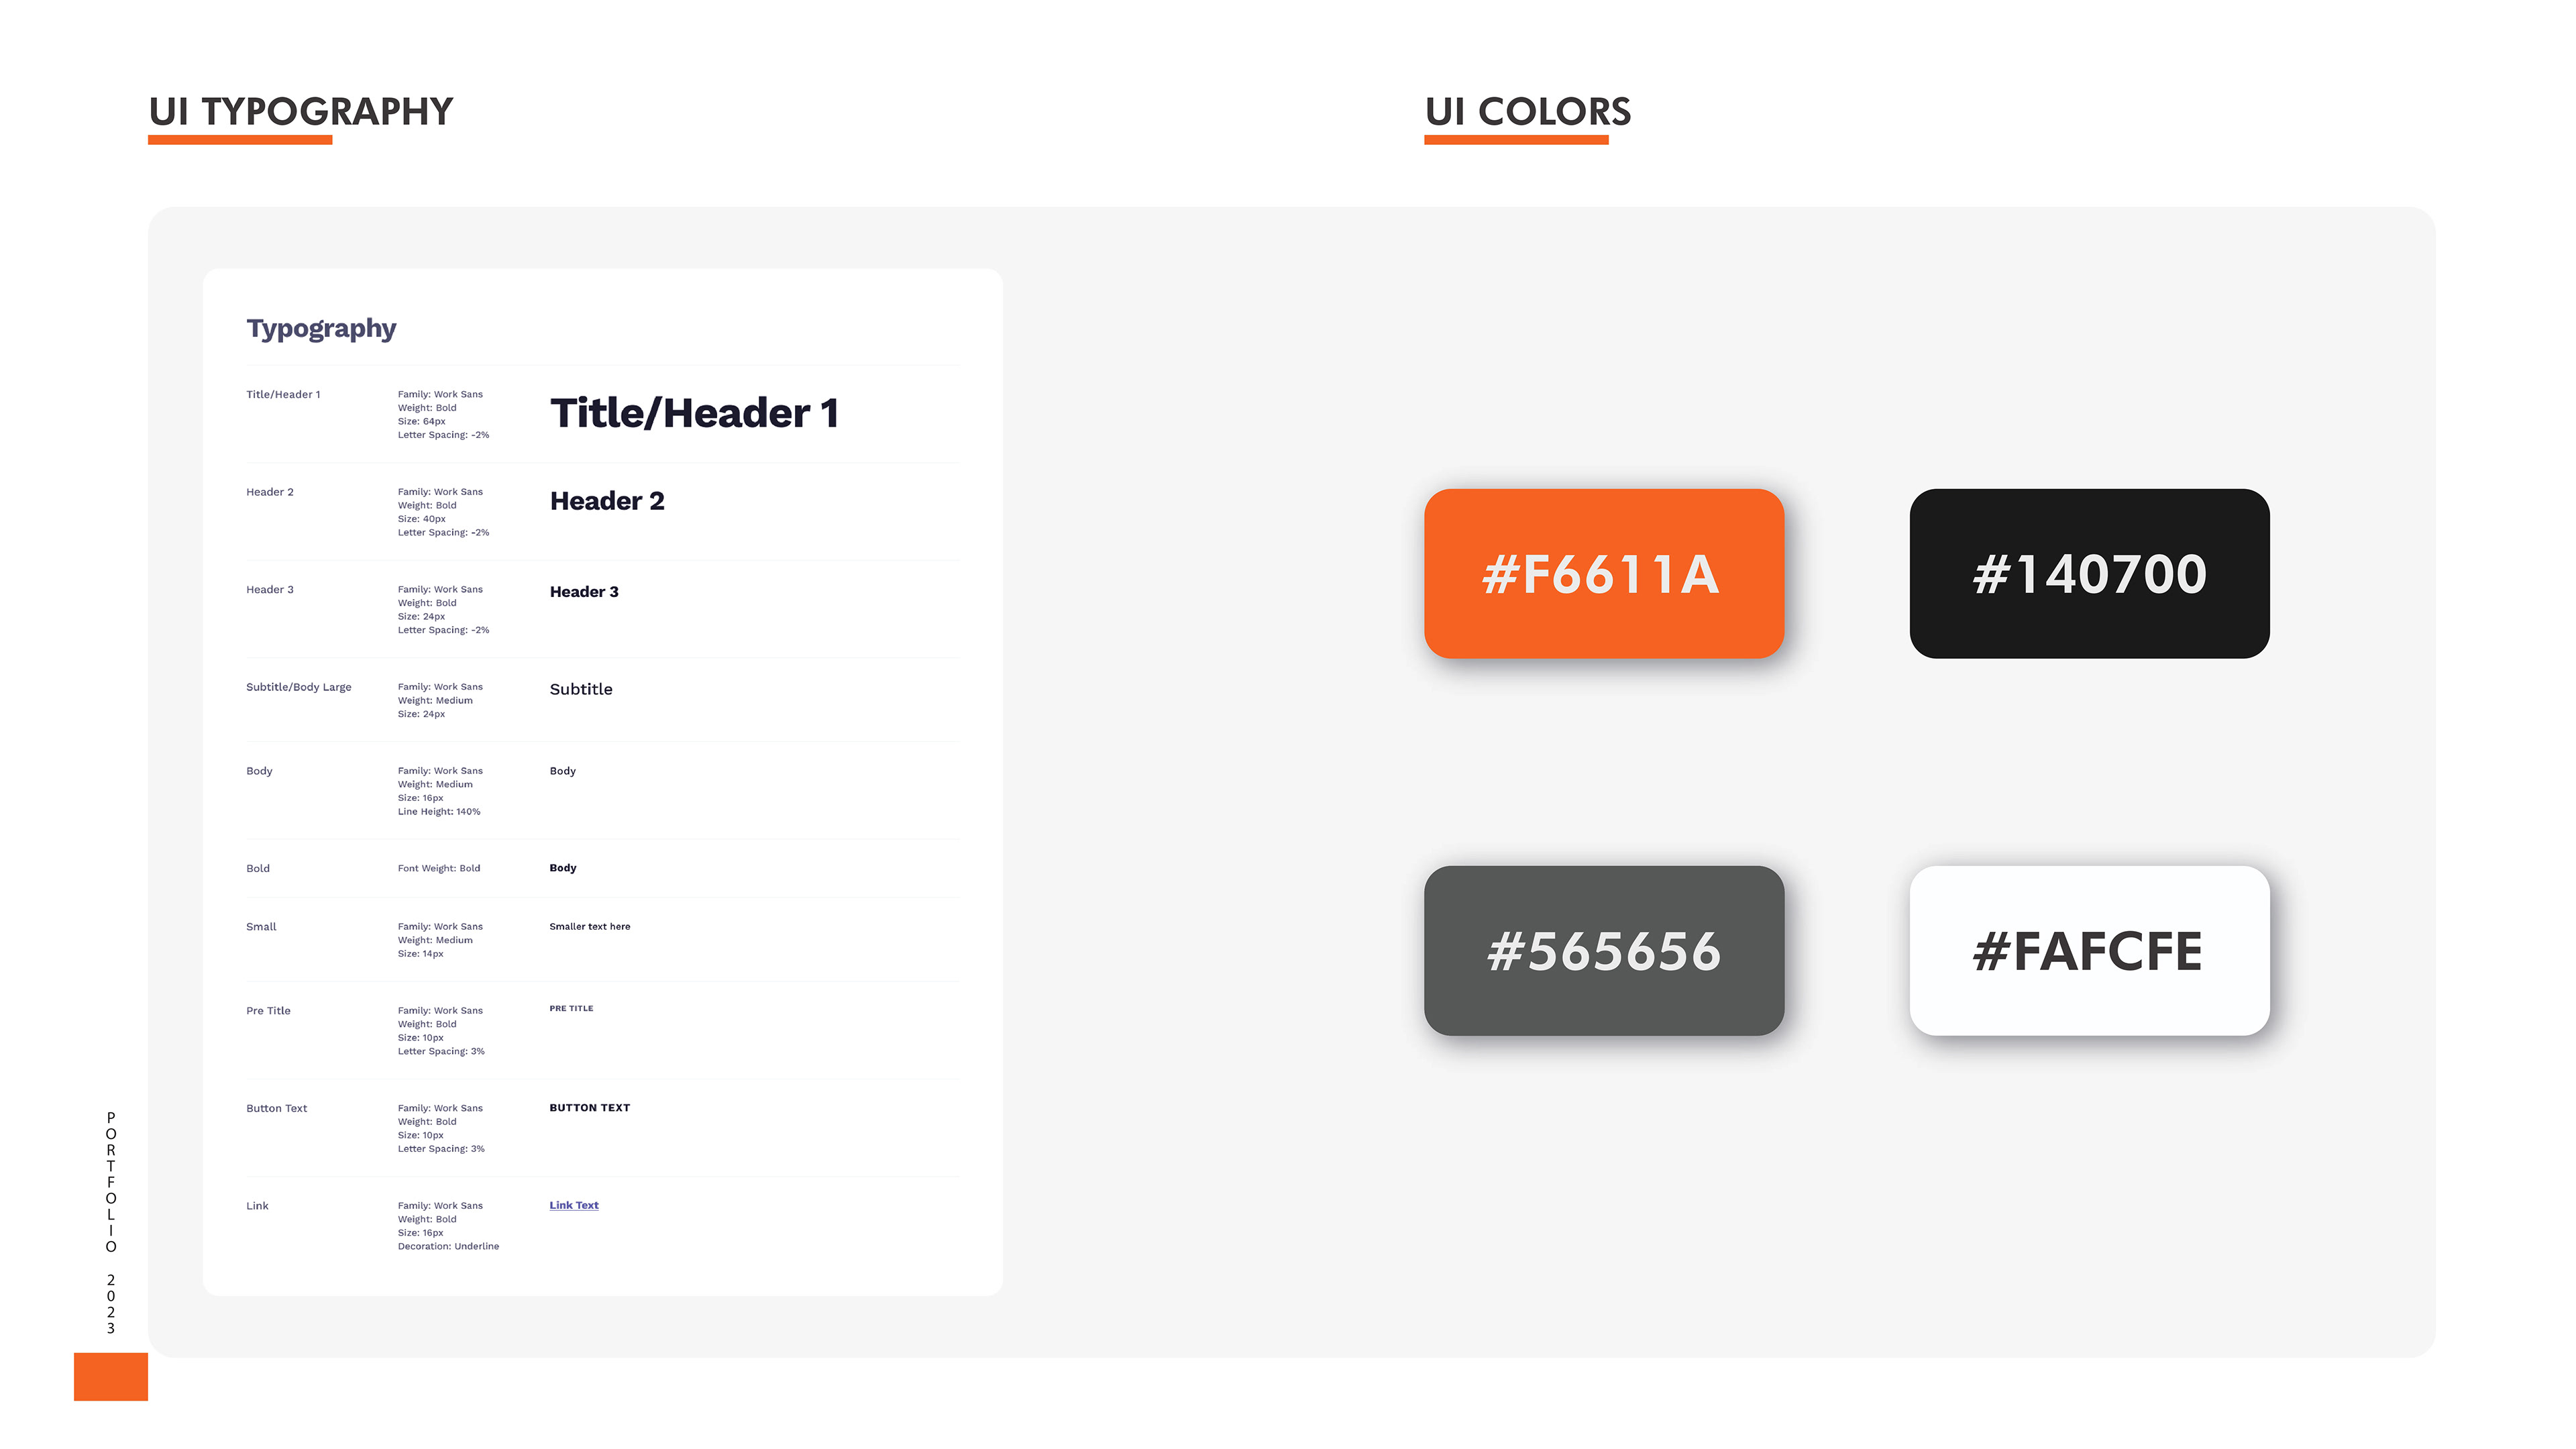Image resolution: width=2576 pixels, height=1449 pixels.
Task: Select the Subtitle/Body Large row label
Action: [299, 687]
